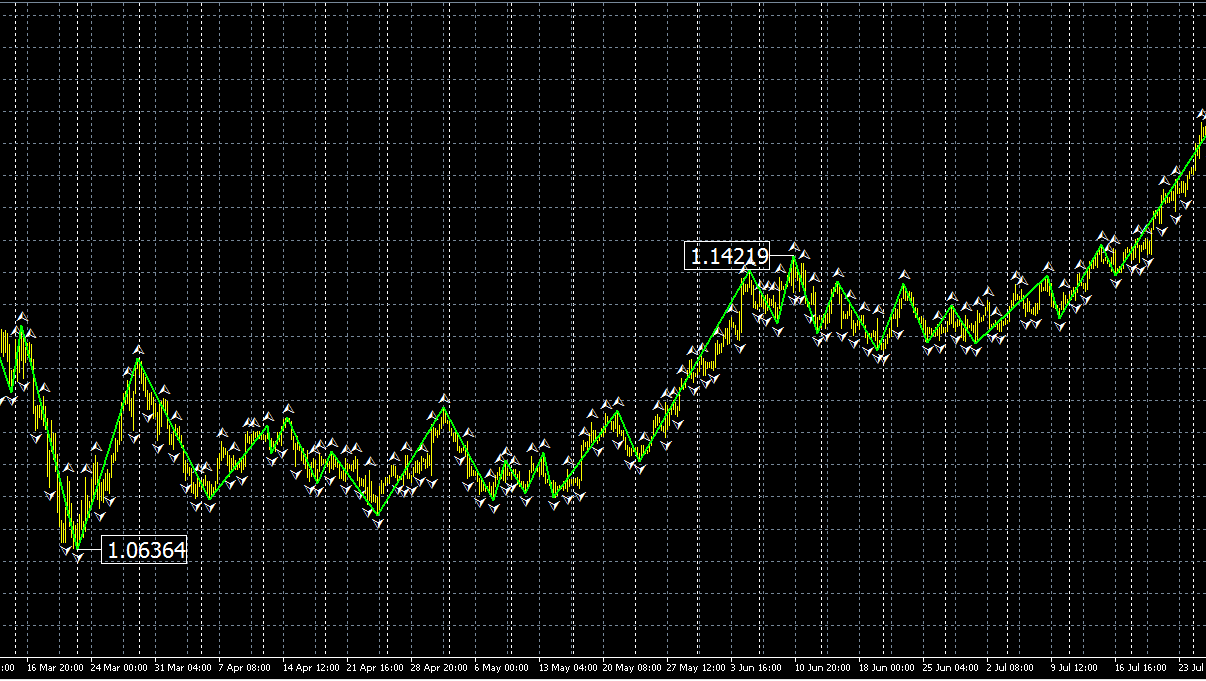Click the 2 Jul 08:00 time label
This screenshot has height=681, width=1206.
point(1012,668)
